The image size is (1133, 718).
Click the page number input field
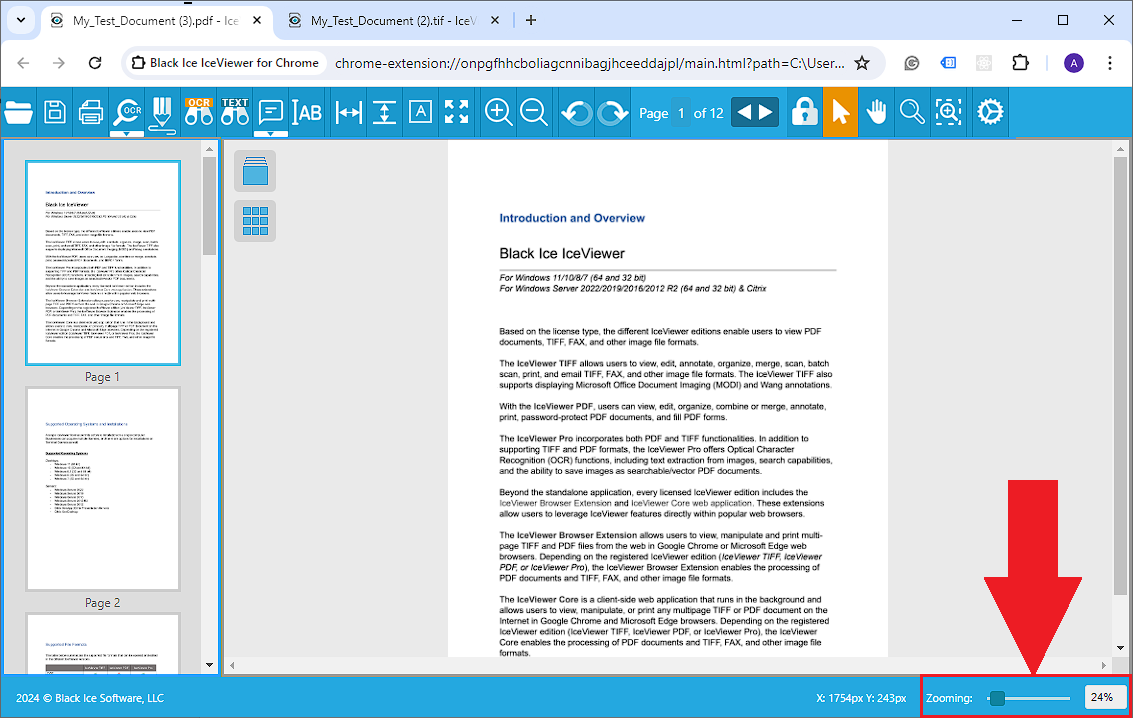(x=680, y=113)
